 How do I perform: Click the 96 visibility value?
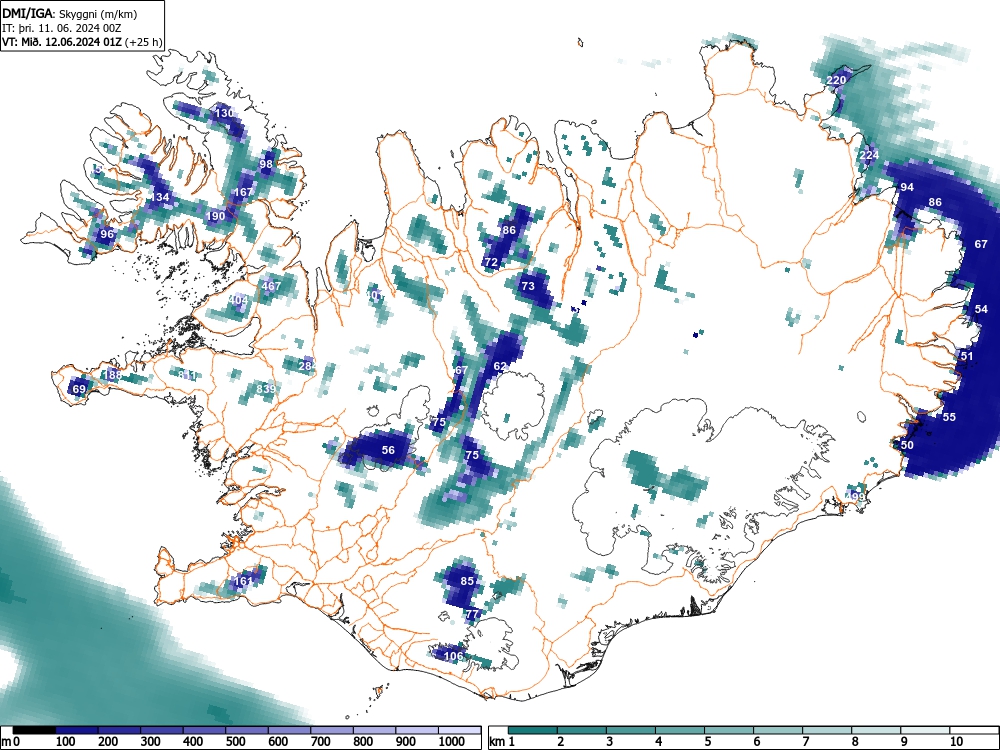[x=107, y=234]
